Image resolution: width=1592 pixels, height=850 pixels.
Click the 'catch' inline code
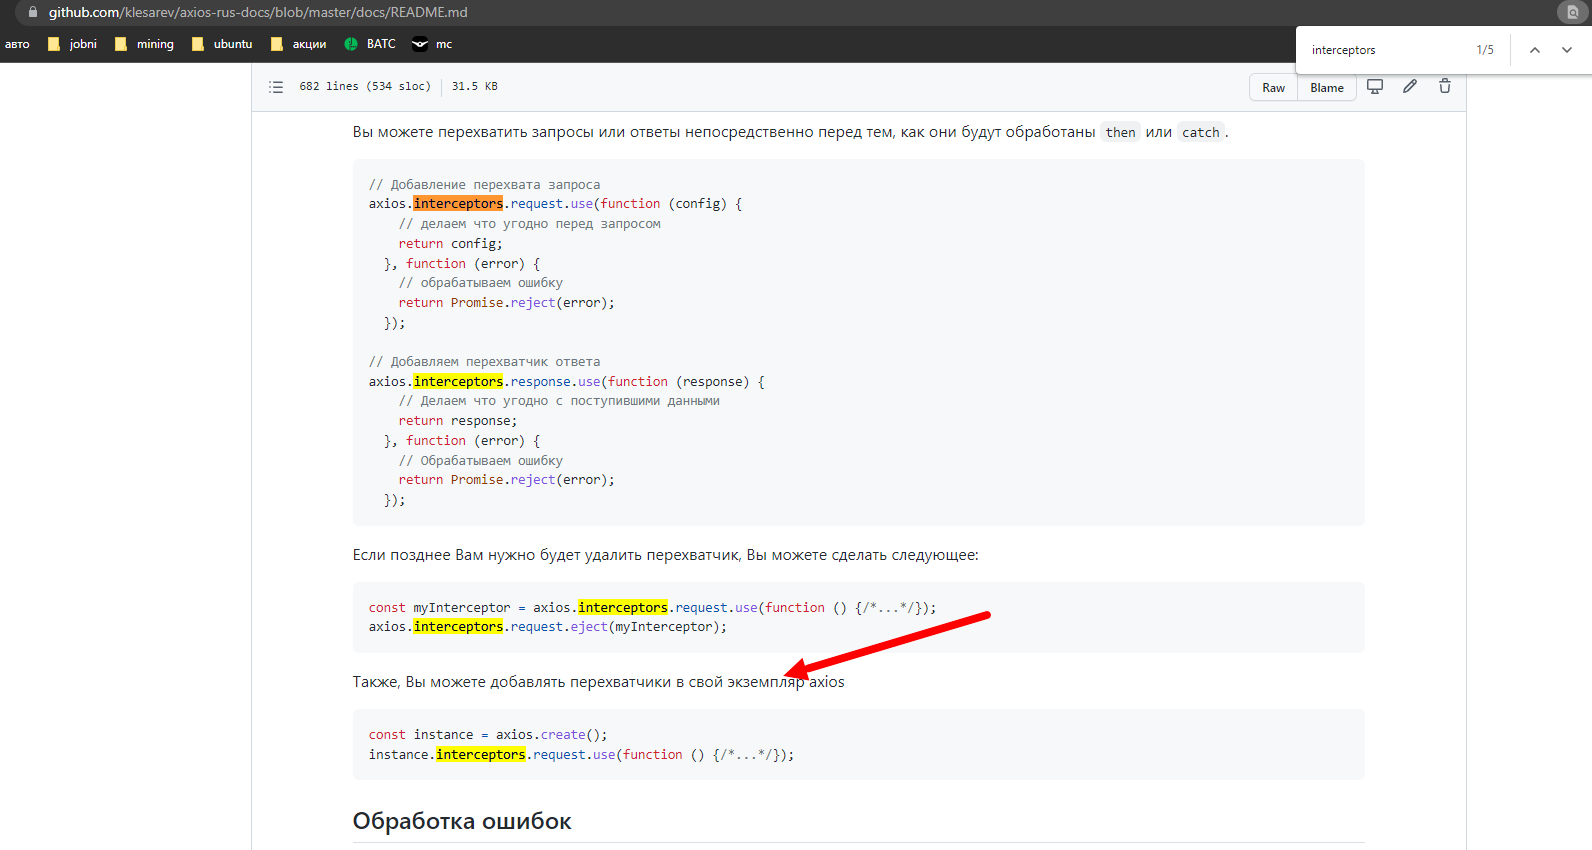click(1200, 132)
